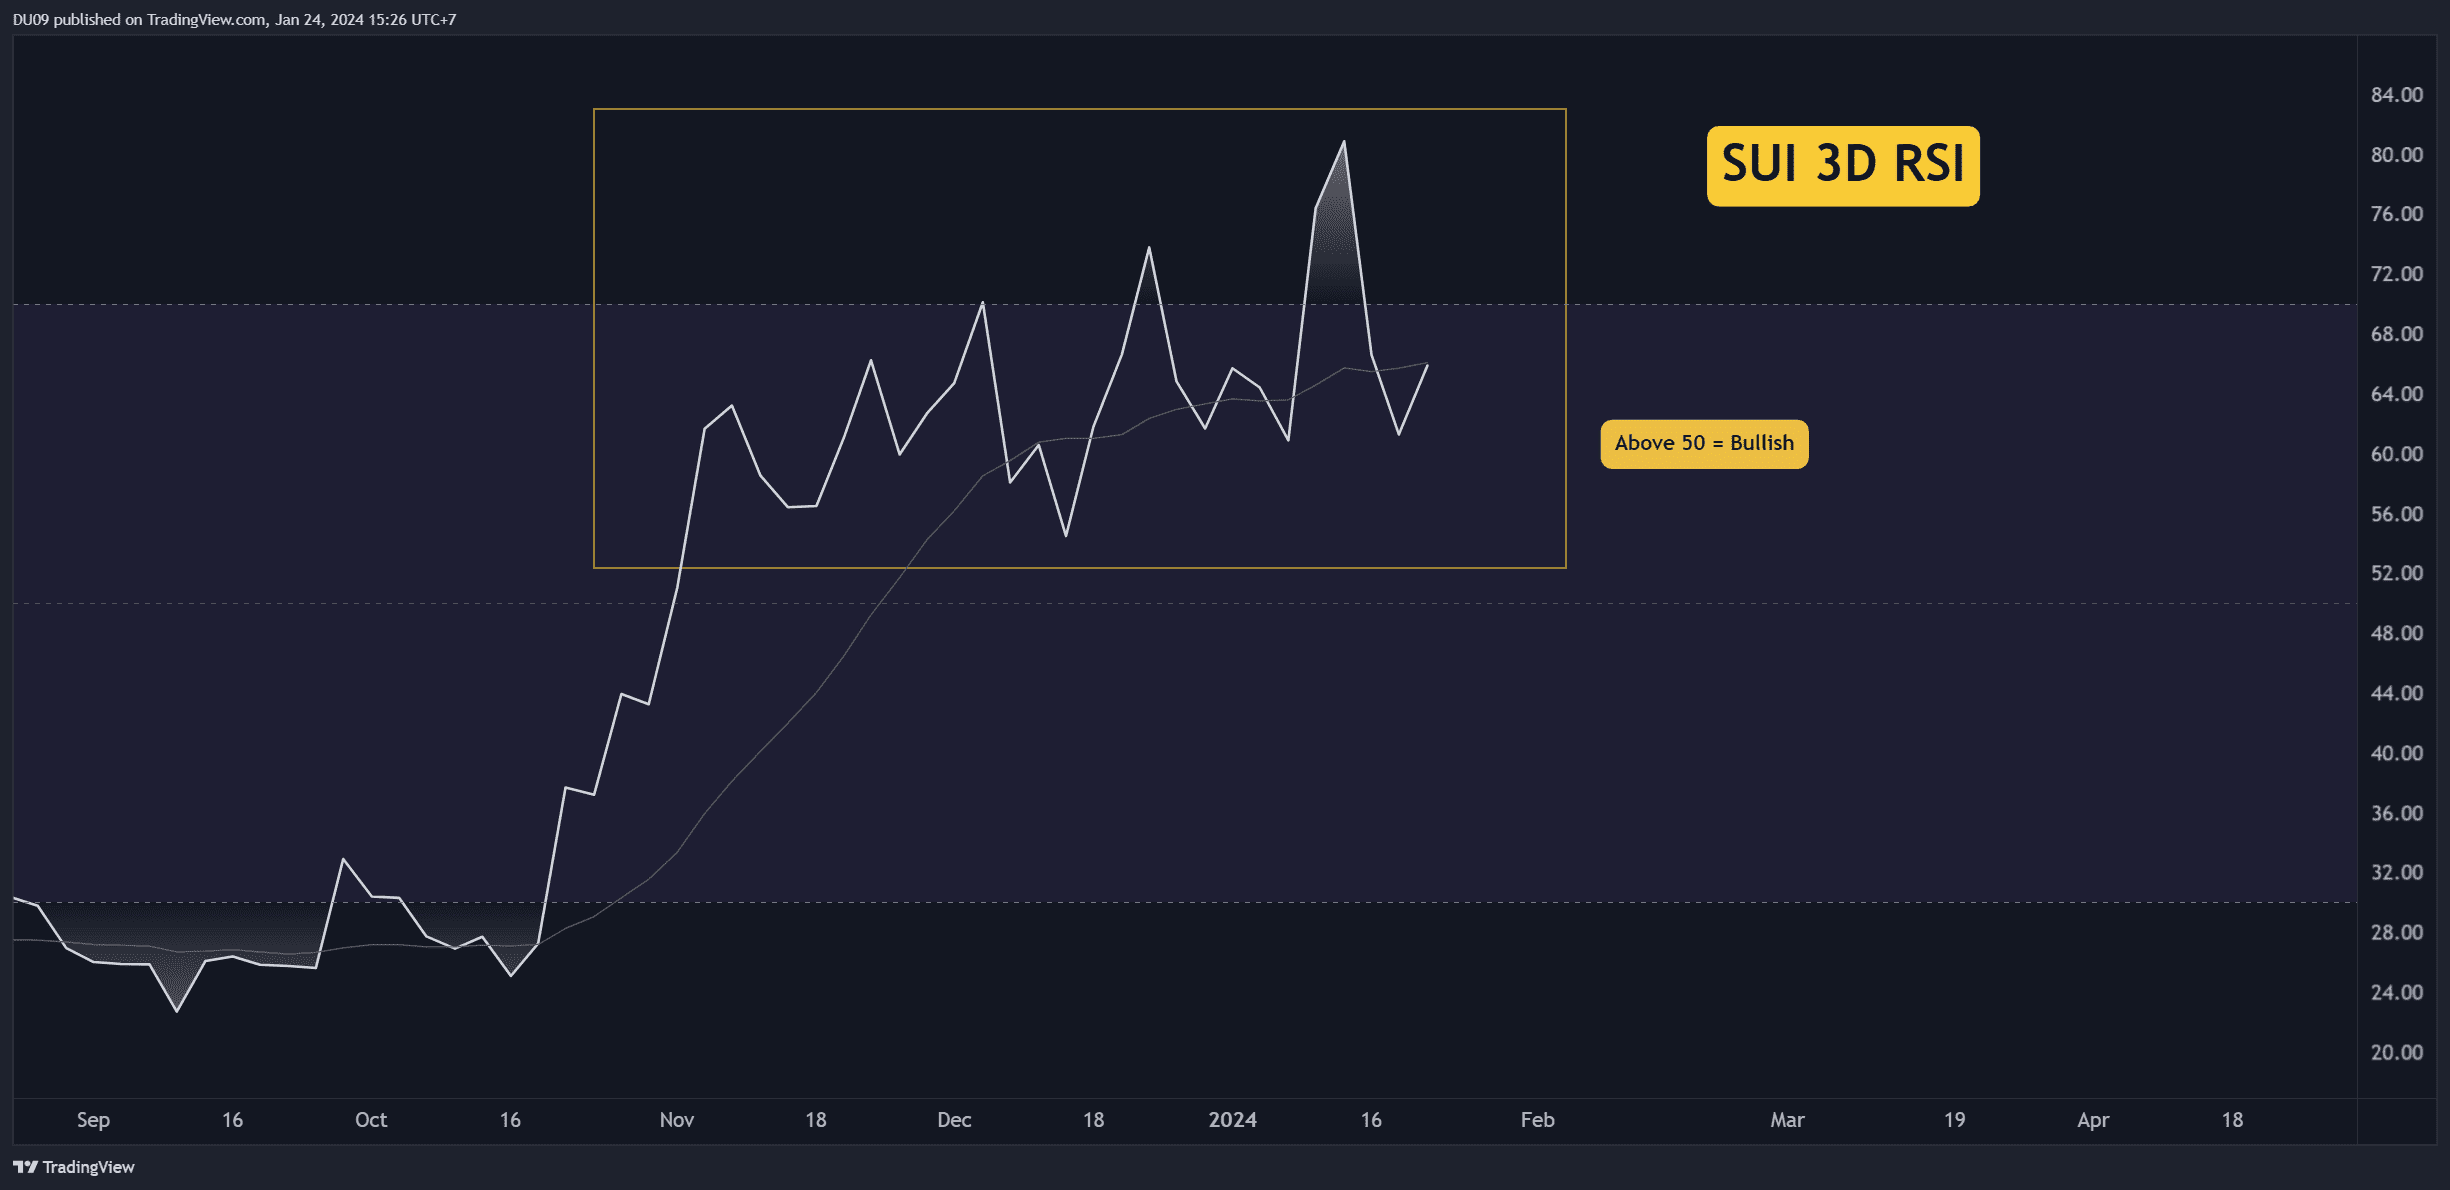
Task: Click the 52.00 value on the price scale
Action: 2396,573
